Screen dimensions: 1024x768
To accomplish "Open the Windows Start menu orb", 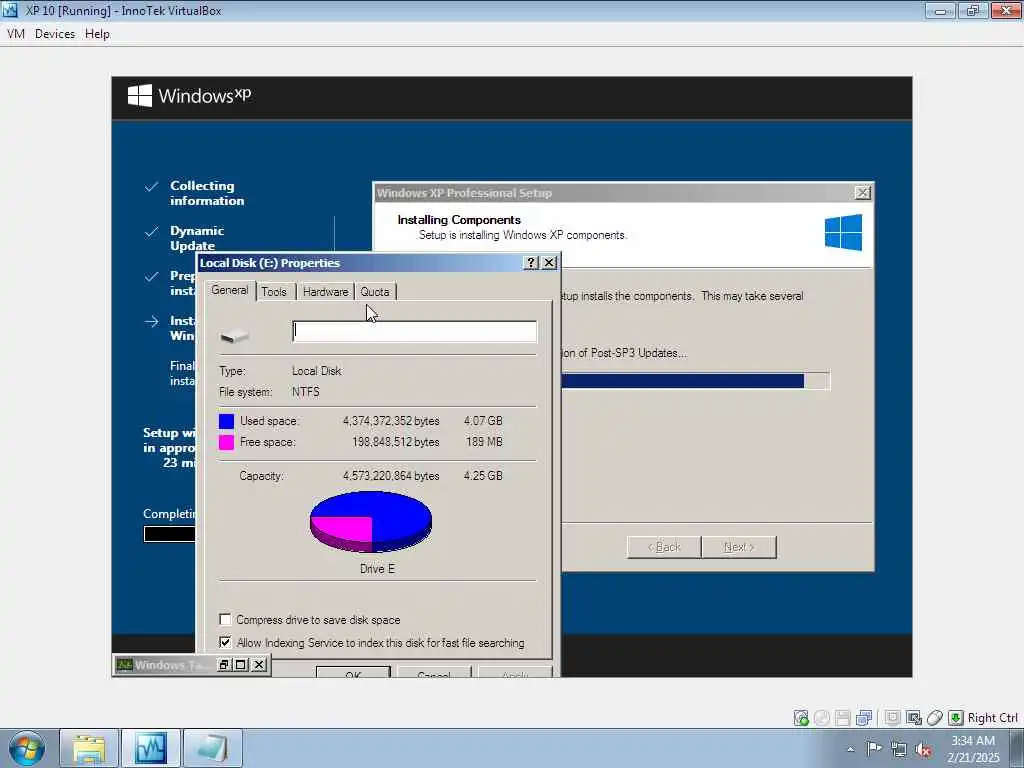I will click(27, 748).
